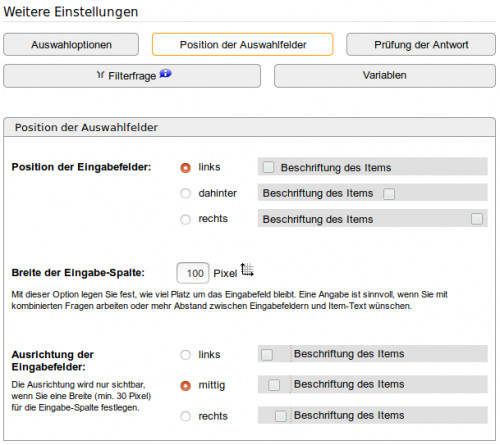Choose 'mittig' alignment radio button

tap(185, 386)
